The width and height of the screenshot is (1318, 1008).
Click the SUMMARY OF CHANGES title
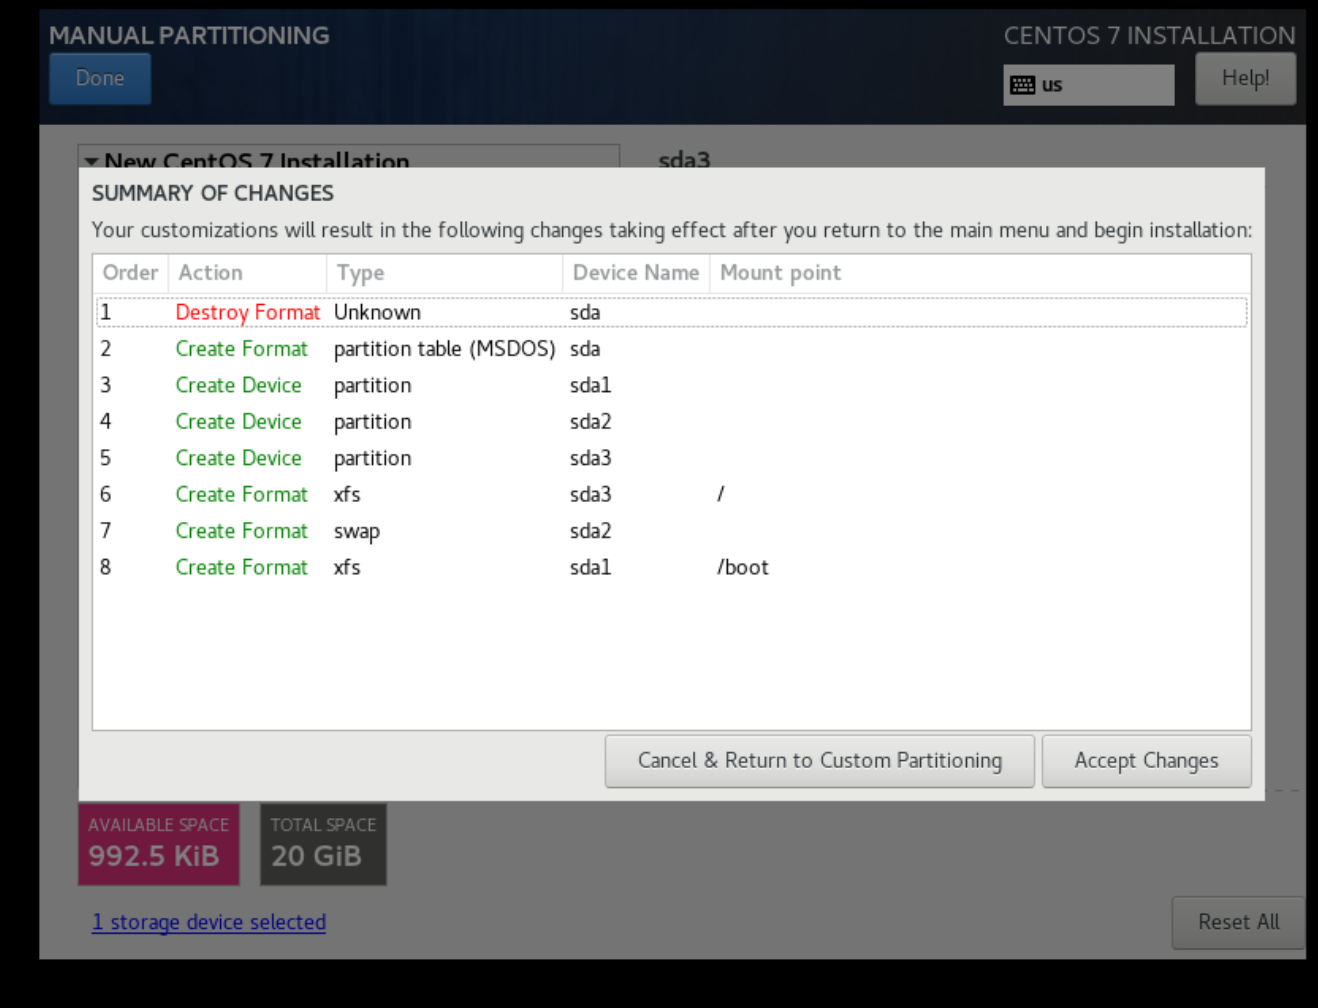click(x=213, y=193)
